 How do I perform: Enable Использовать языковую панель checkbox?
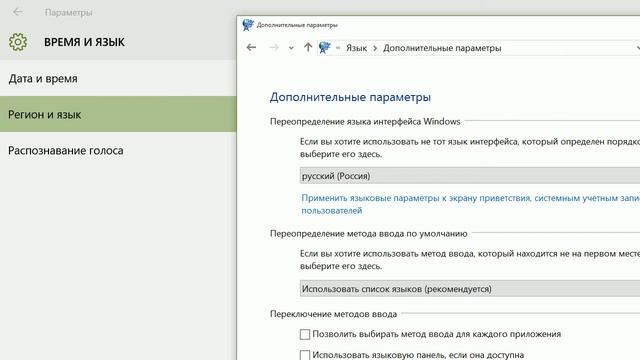coord(305,355)
